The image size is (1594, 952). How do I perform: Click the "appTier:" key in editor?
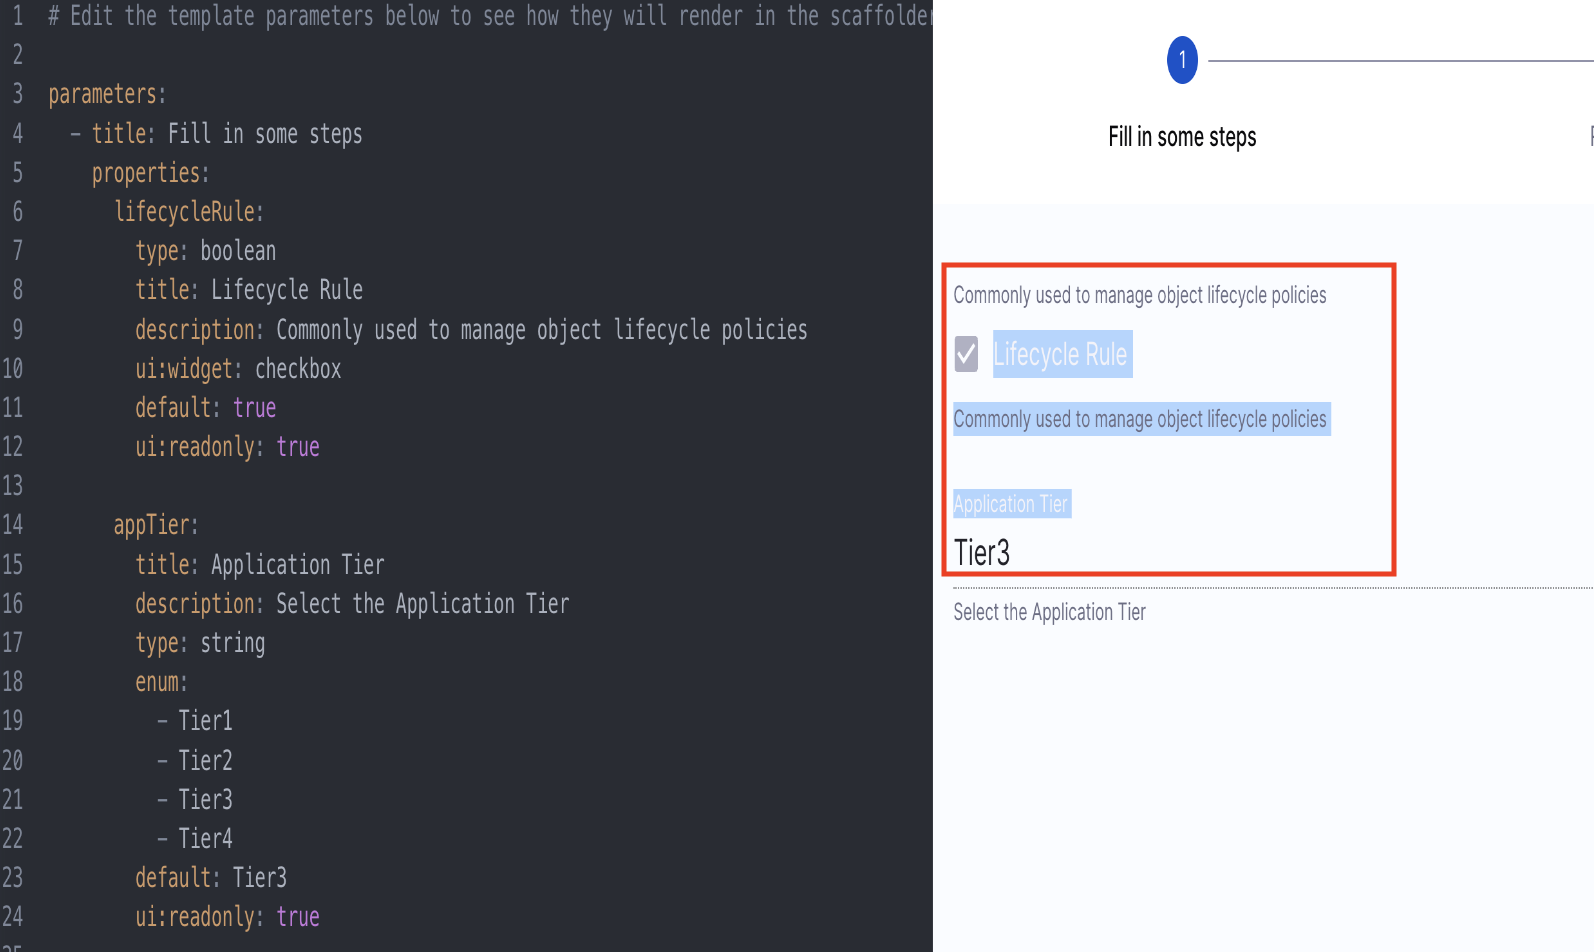point(156,525)
